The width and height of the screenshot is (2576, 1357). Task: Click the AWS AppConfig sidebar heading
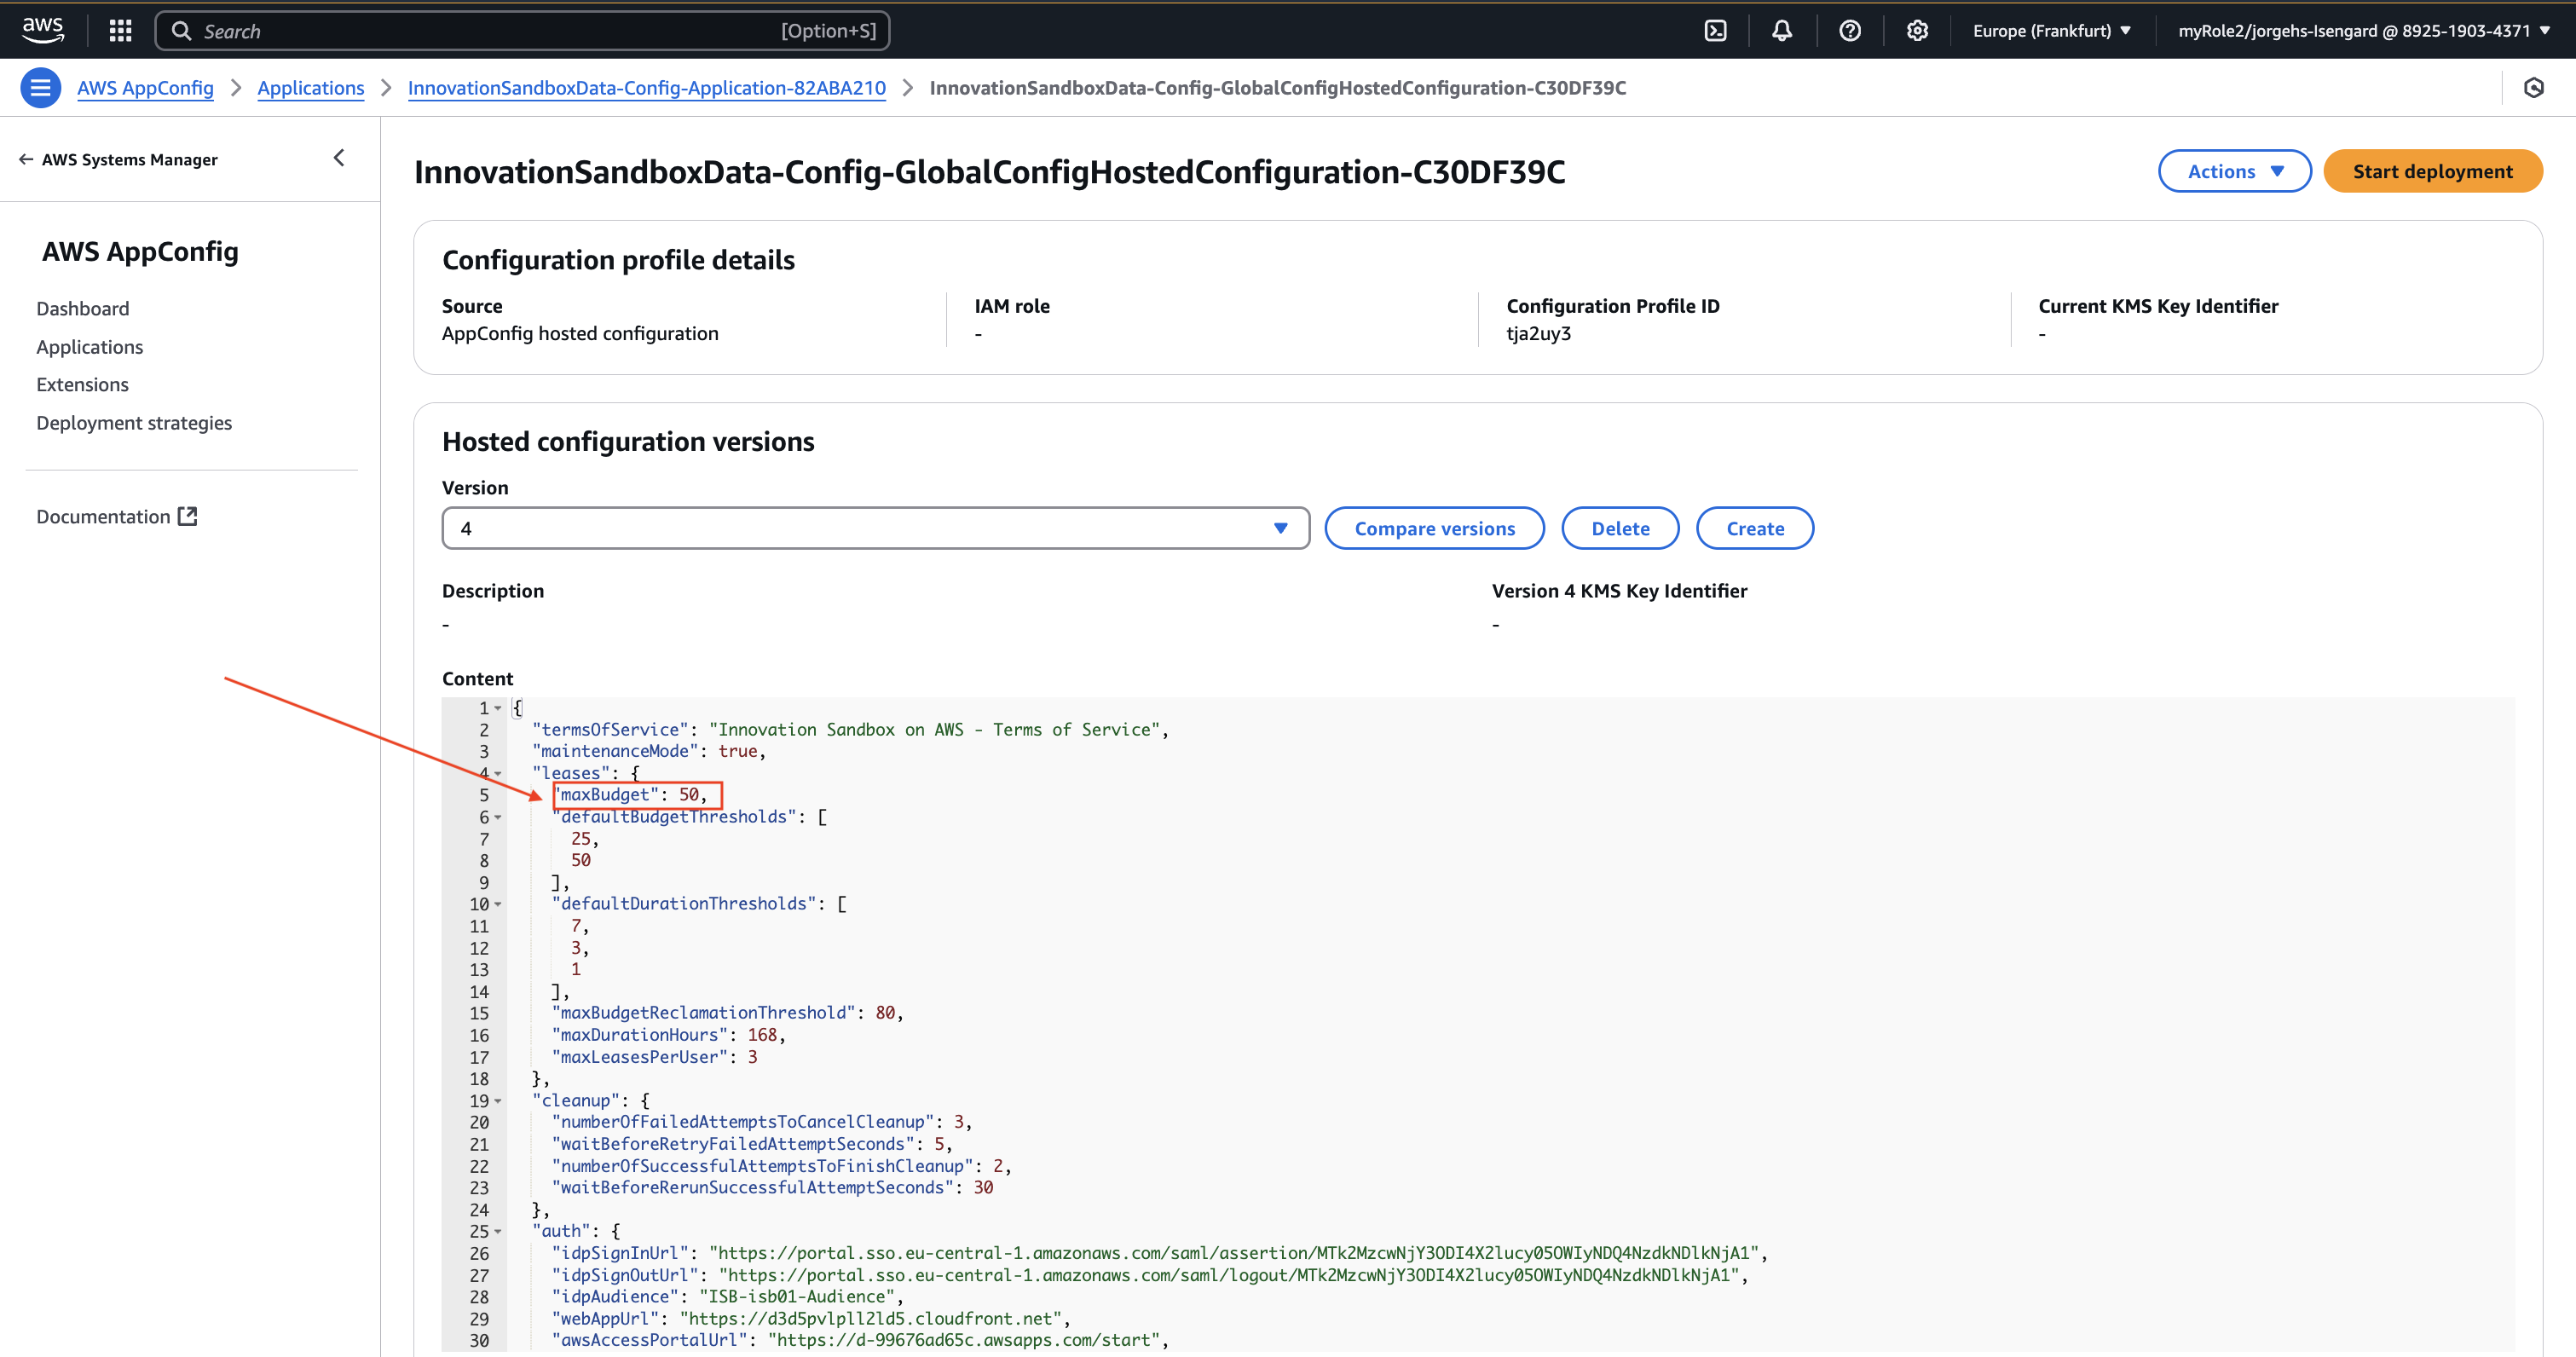coord(140,251)
